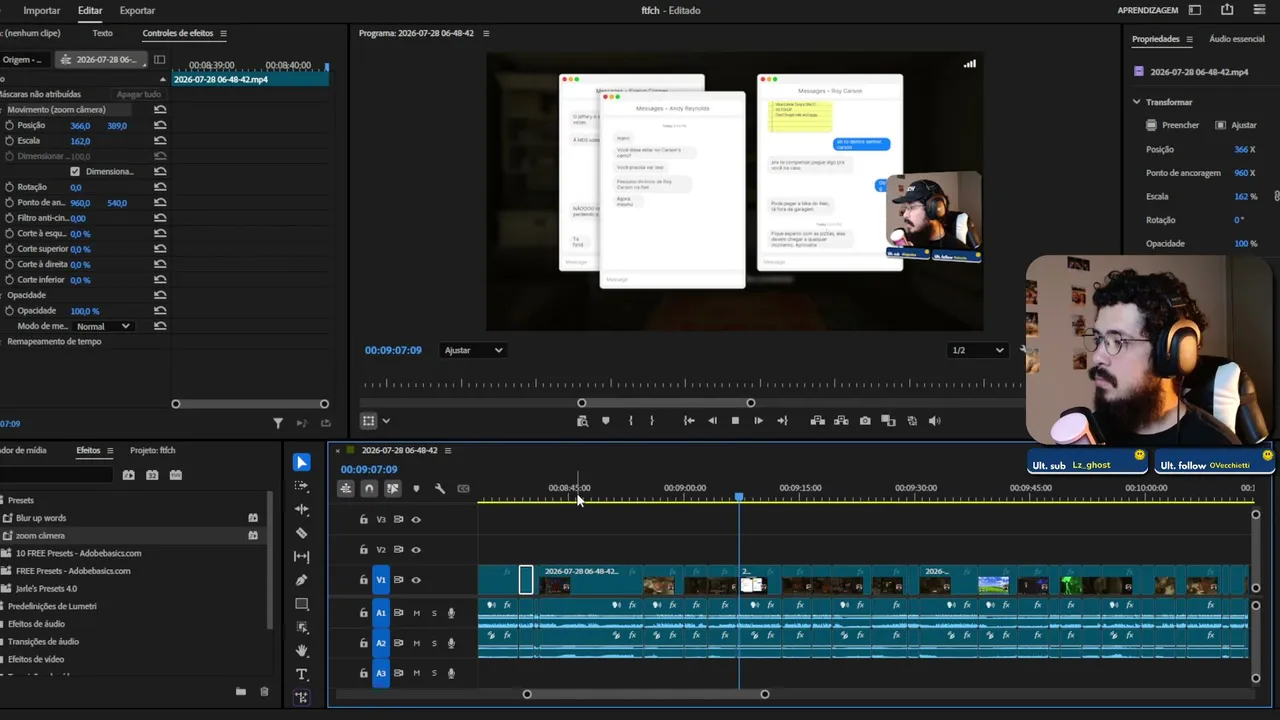
Task: Click the Extract button
Action: 841,421
